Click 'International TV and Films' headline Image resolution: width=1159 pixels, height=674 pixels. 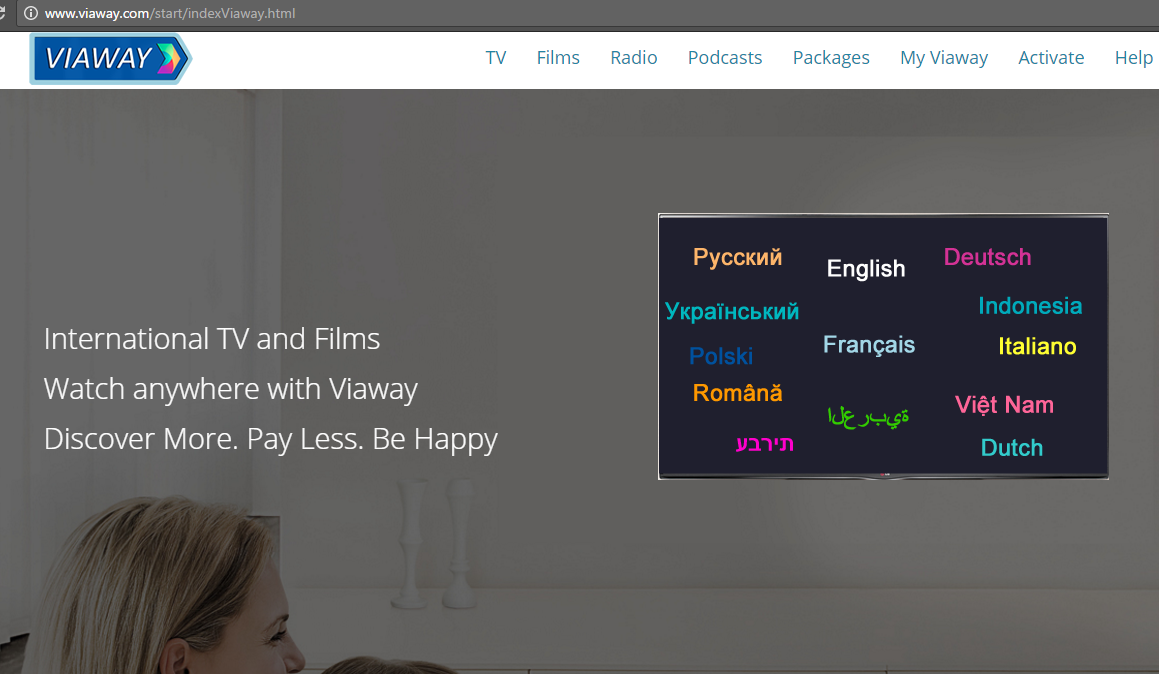click(x=211, y=339)
